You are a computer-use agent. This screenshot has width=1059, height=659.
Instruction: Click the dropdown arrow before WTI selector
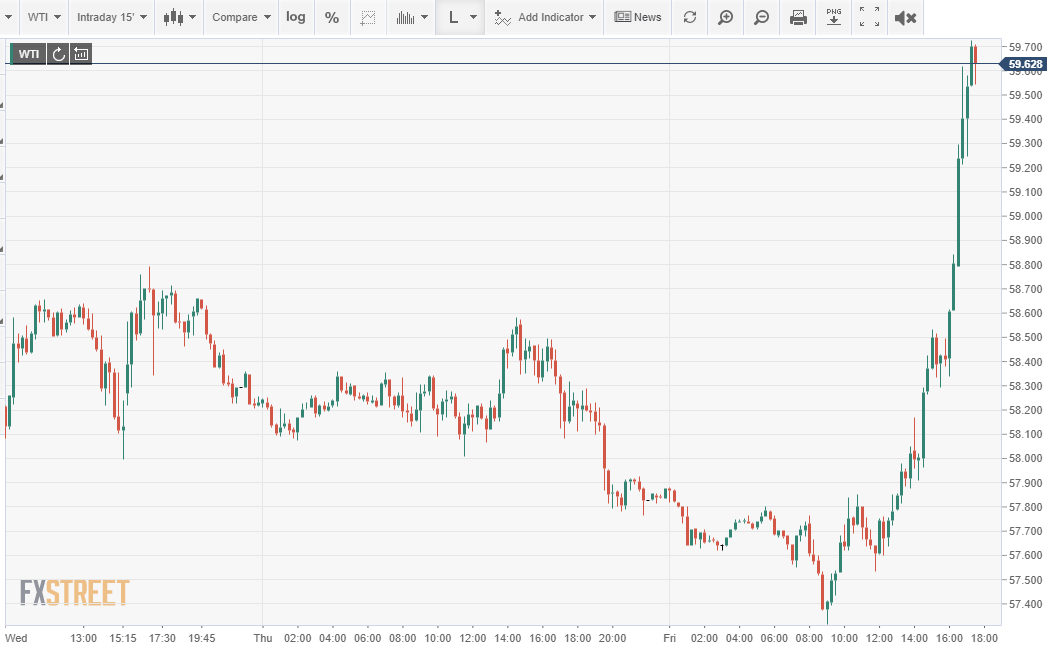click(x=8, y=18)
